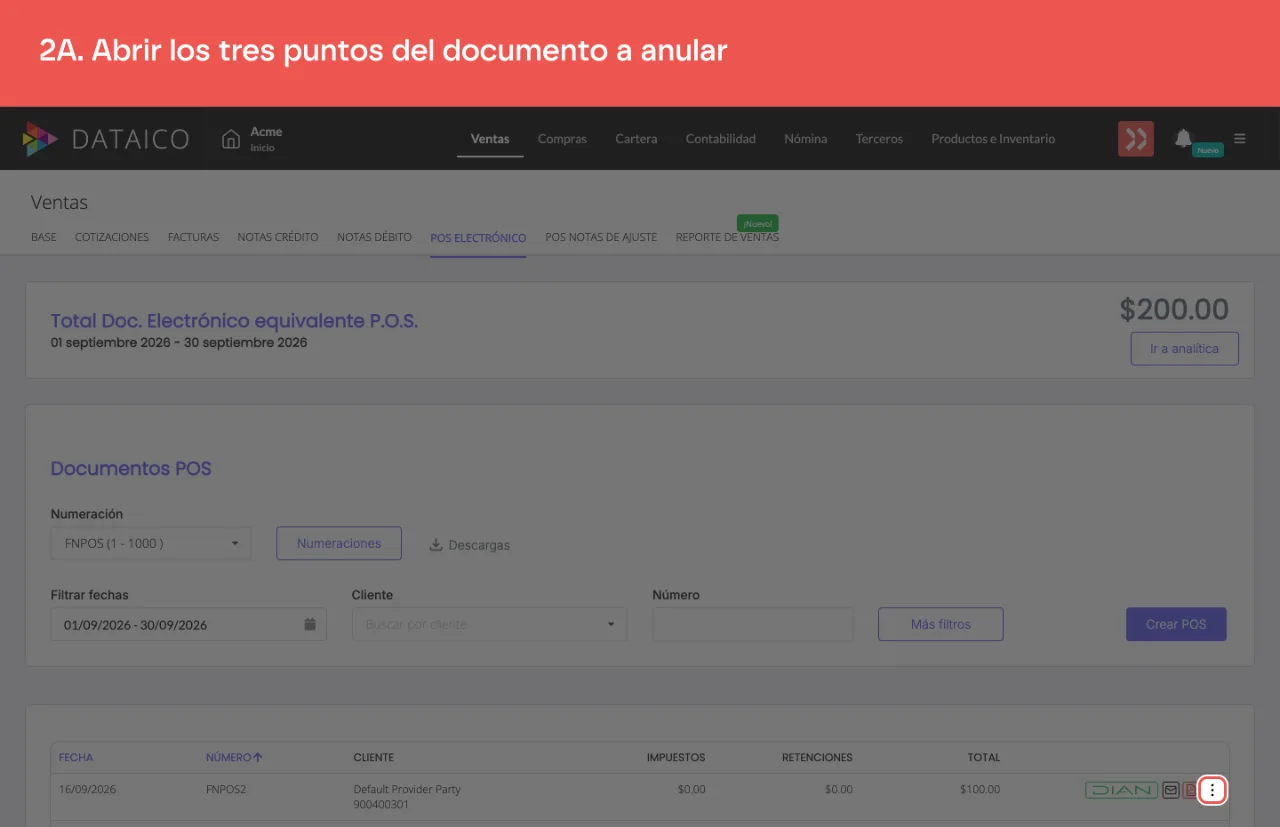Click the envelope email icon for FNPOS2

coord(1171,790)
